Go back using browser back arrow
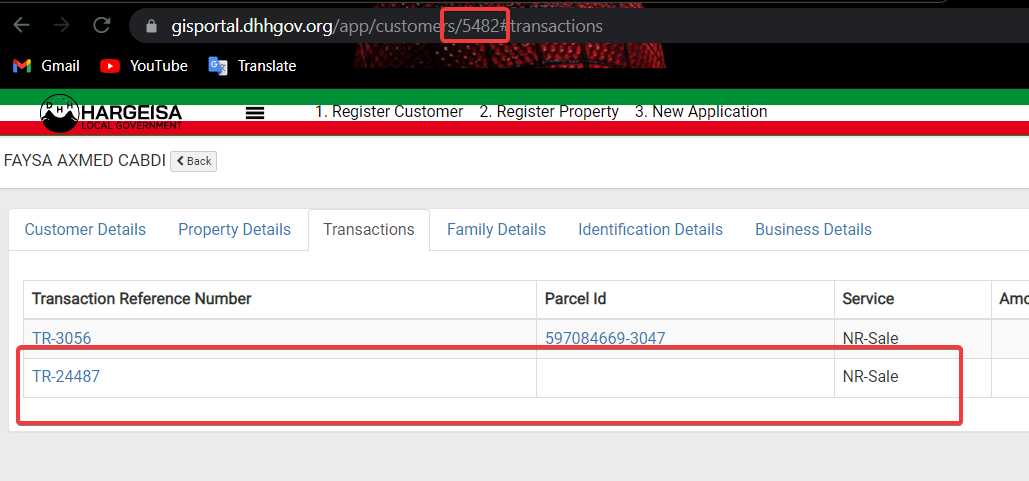 point(22,26)
